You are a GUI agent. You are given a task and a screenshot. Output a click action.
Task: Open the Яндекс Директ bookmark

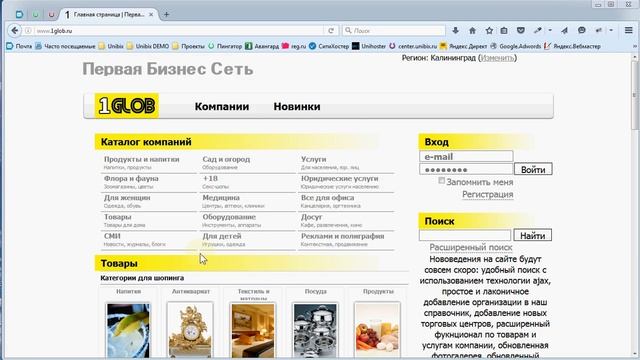click(463, 46)
